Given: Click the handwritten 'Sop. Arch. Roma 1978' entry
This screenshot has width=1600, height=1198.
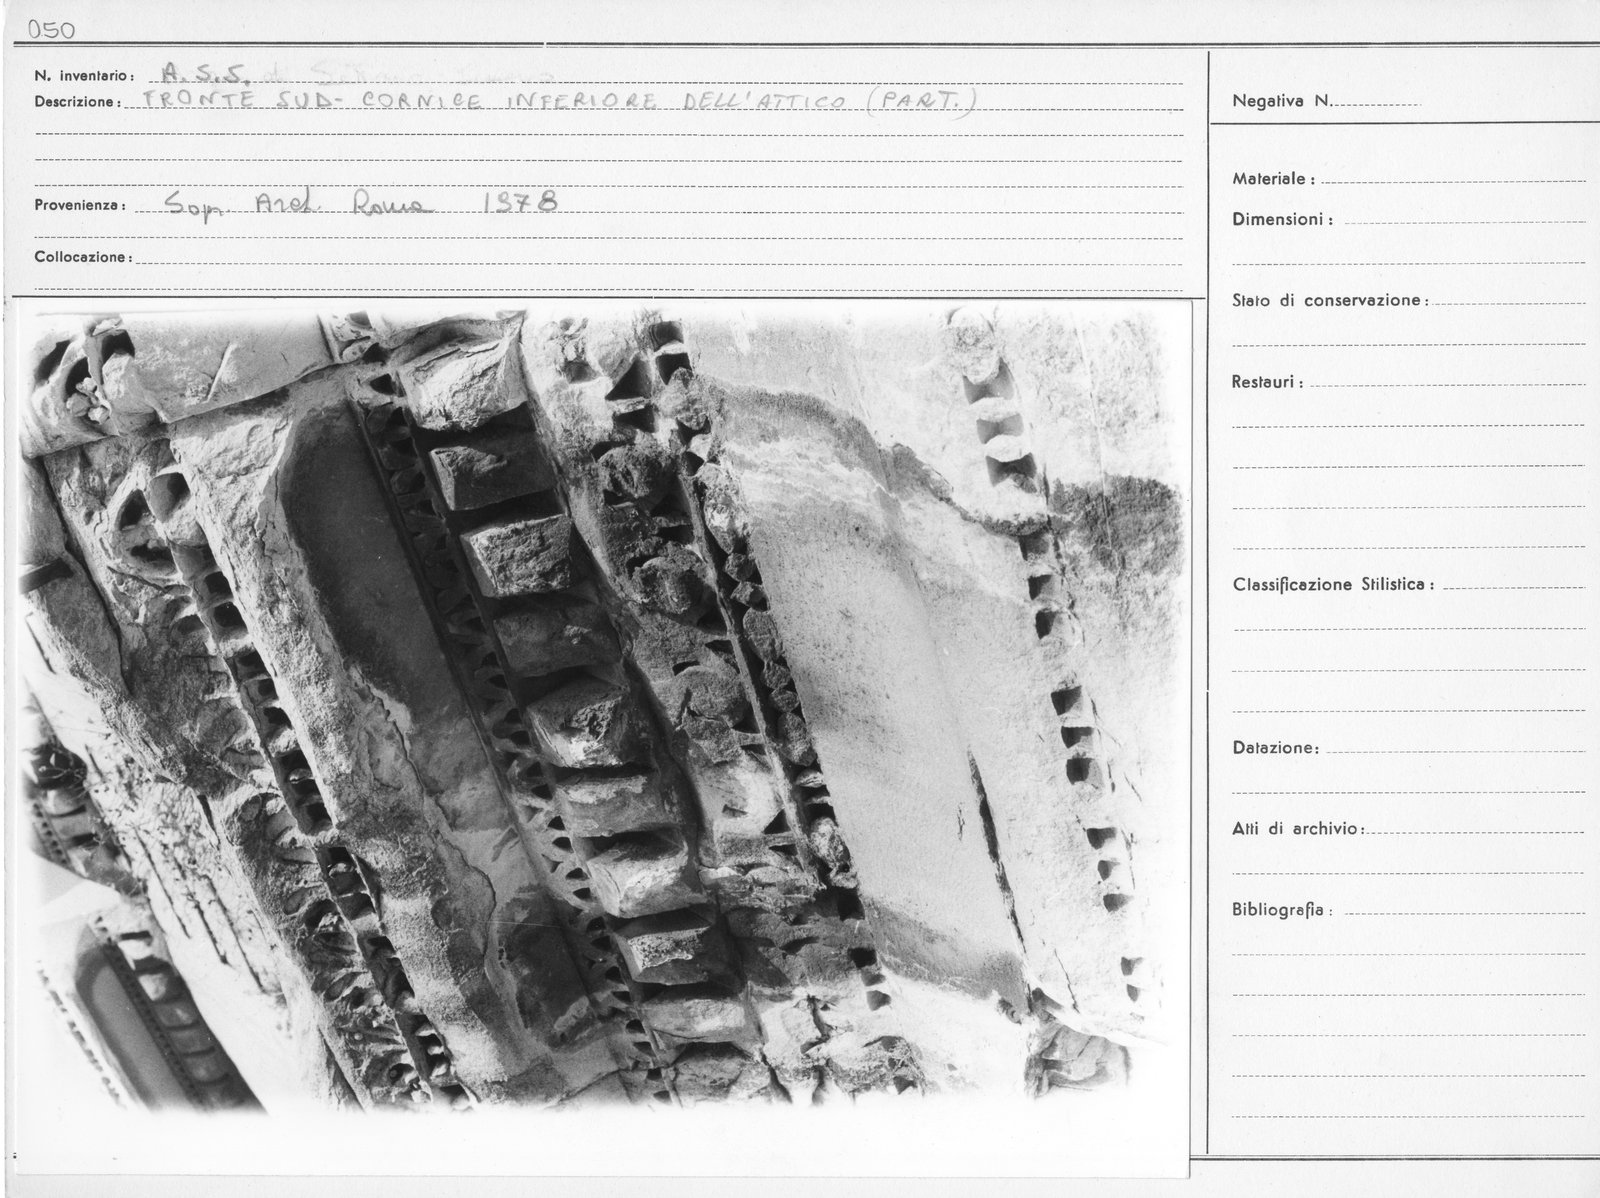Looking at the screenshot, I should tap(361, 205).
